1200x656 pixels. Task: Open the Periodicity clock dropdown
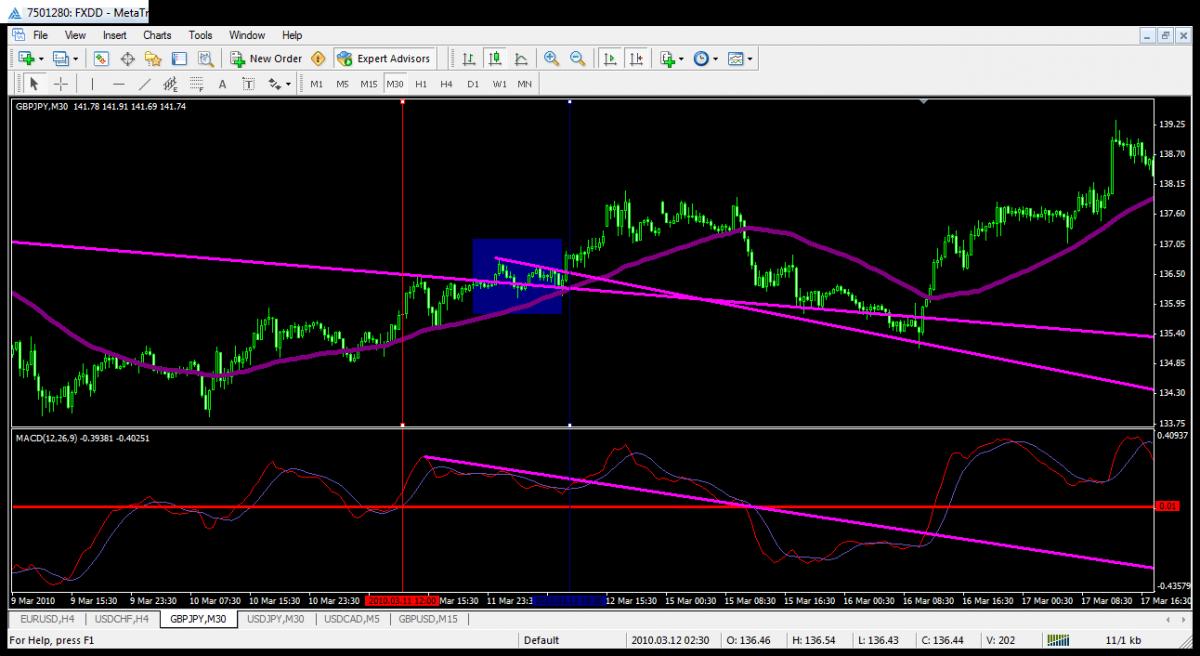(x=705, y=59)
